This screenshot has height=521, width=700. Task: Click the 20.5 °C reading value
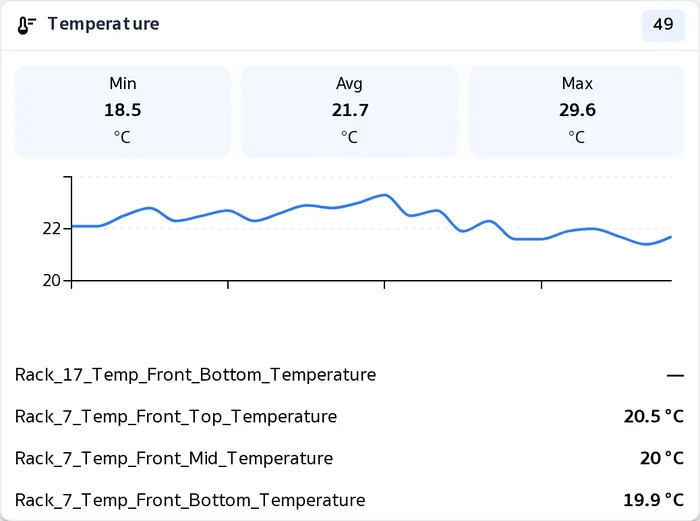click(654, 417)
